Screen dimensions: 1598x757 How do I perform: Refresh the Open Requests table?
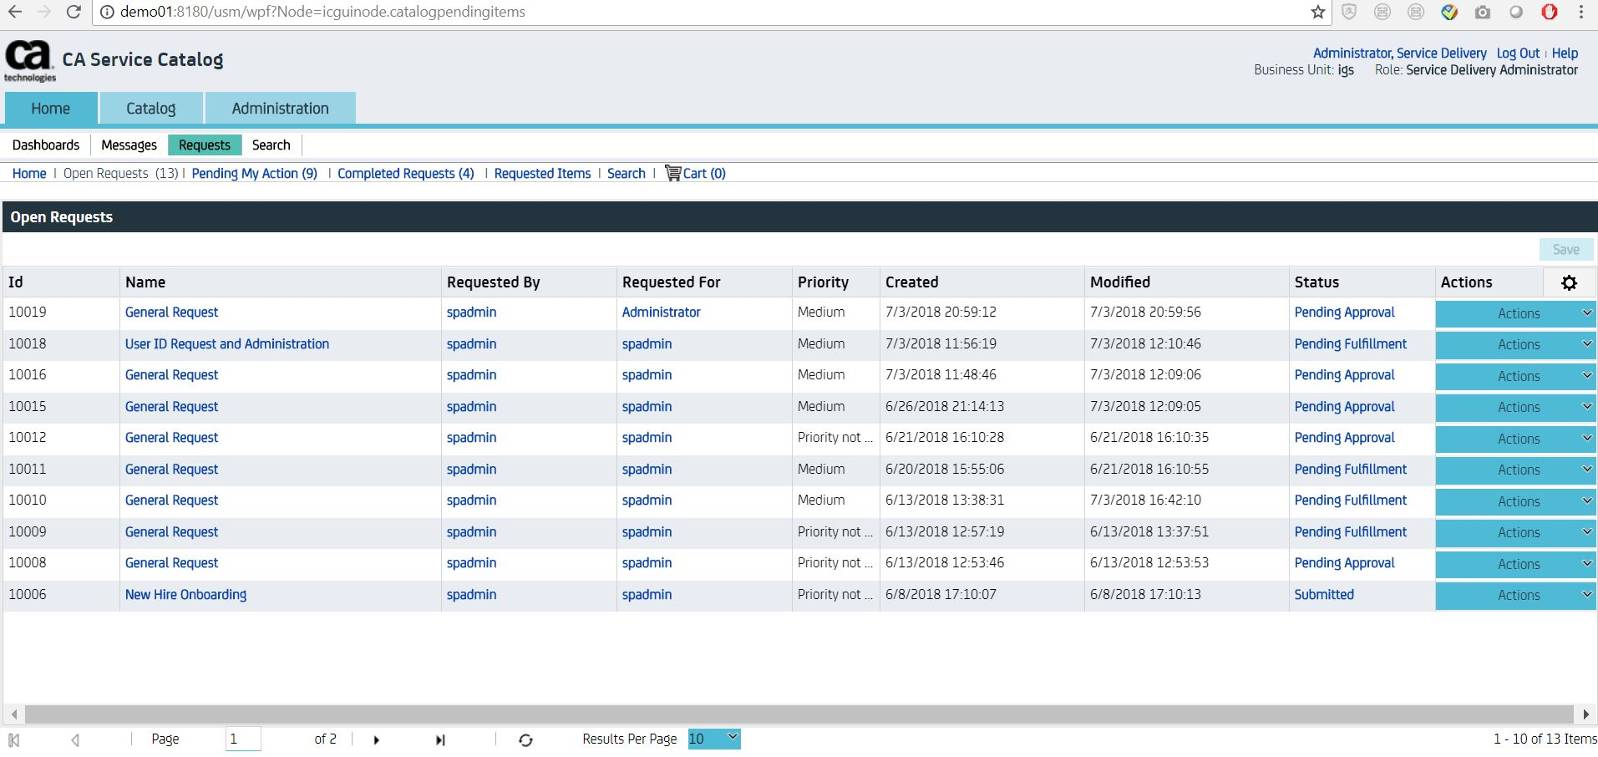click(525, 740)
